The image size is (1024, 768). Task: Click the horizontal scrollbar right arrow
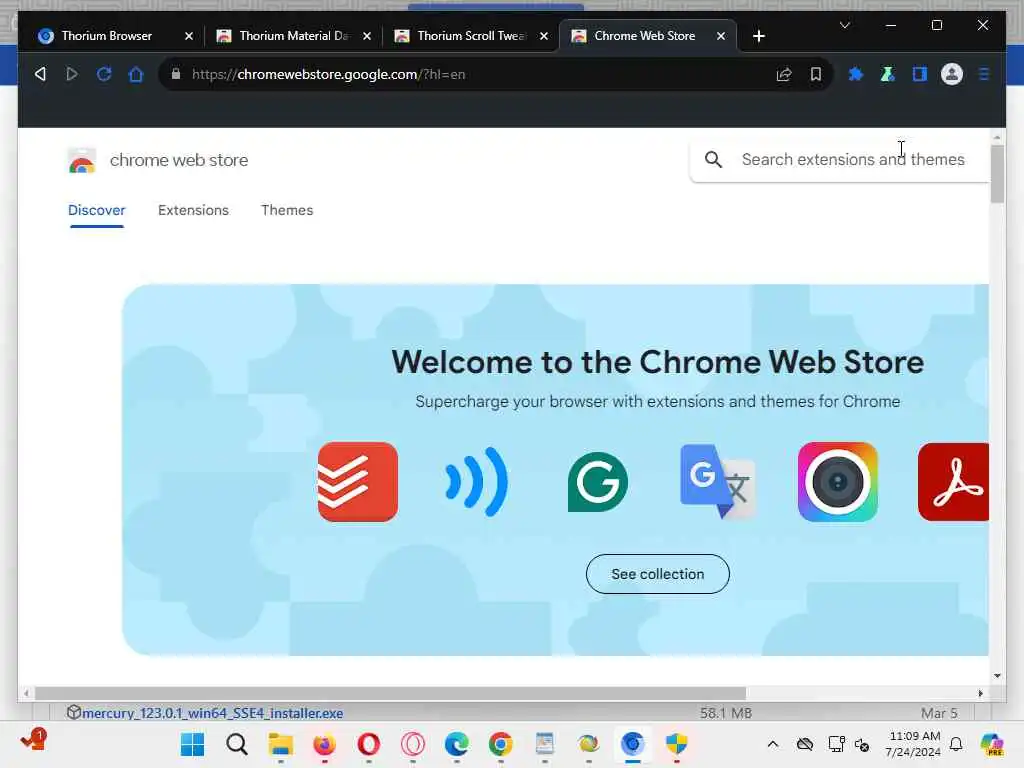point(980,694)
